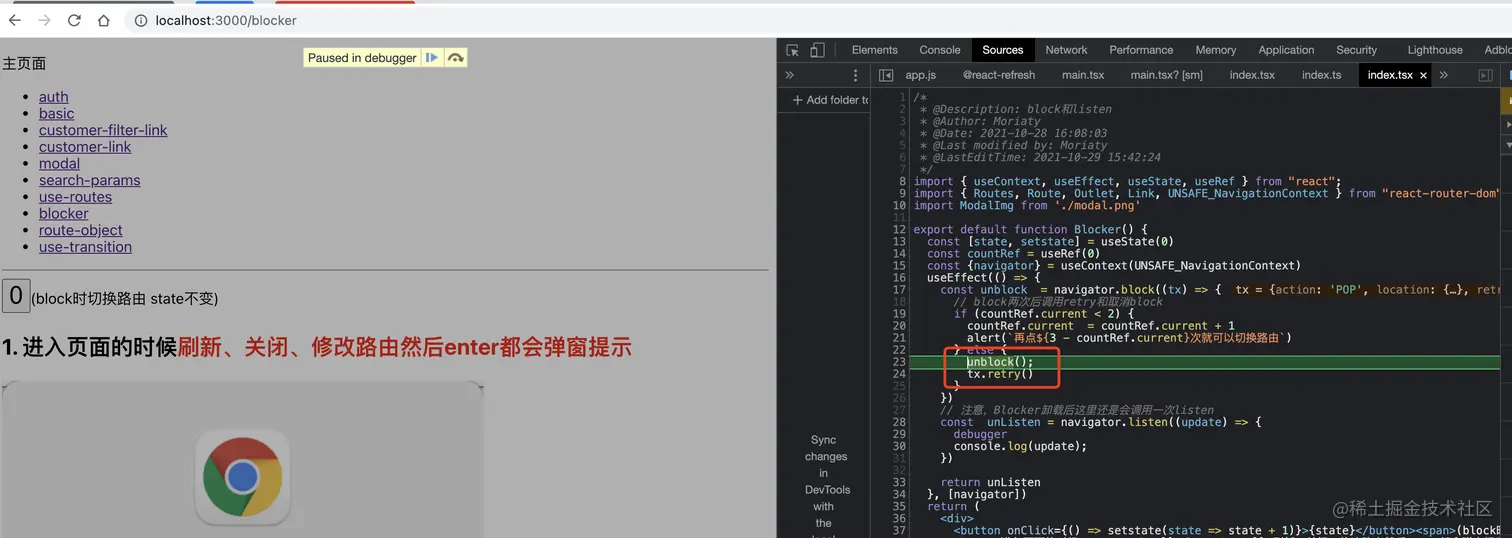
Task: Show more open file tabs chevron
Action: click(x=1444, y=75)
